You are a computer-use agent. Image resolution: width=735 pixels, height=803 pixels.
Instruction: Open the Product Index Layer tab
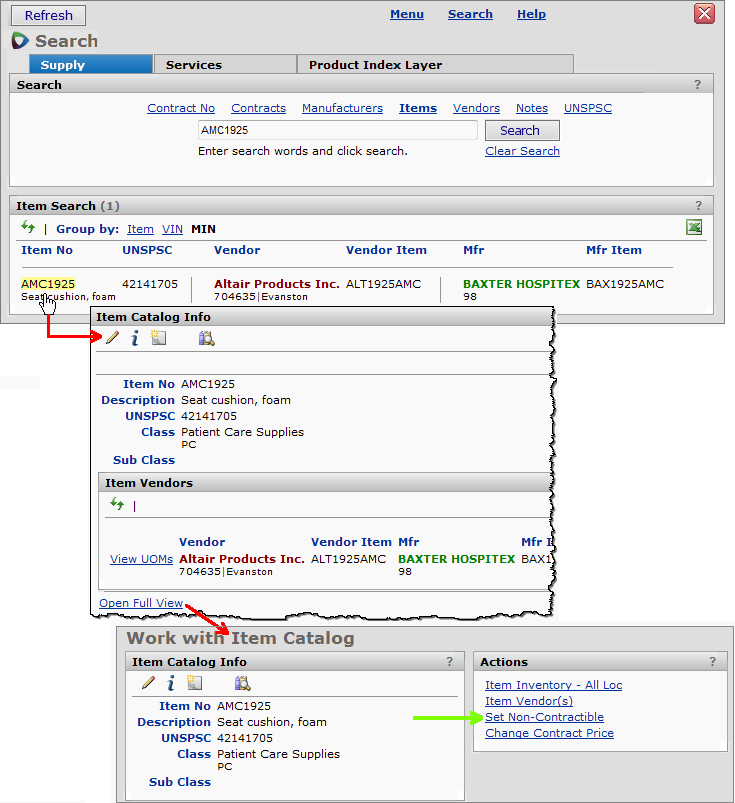(375, 65)
